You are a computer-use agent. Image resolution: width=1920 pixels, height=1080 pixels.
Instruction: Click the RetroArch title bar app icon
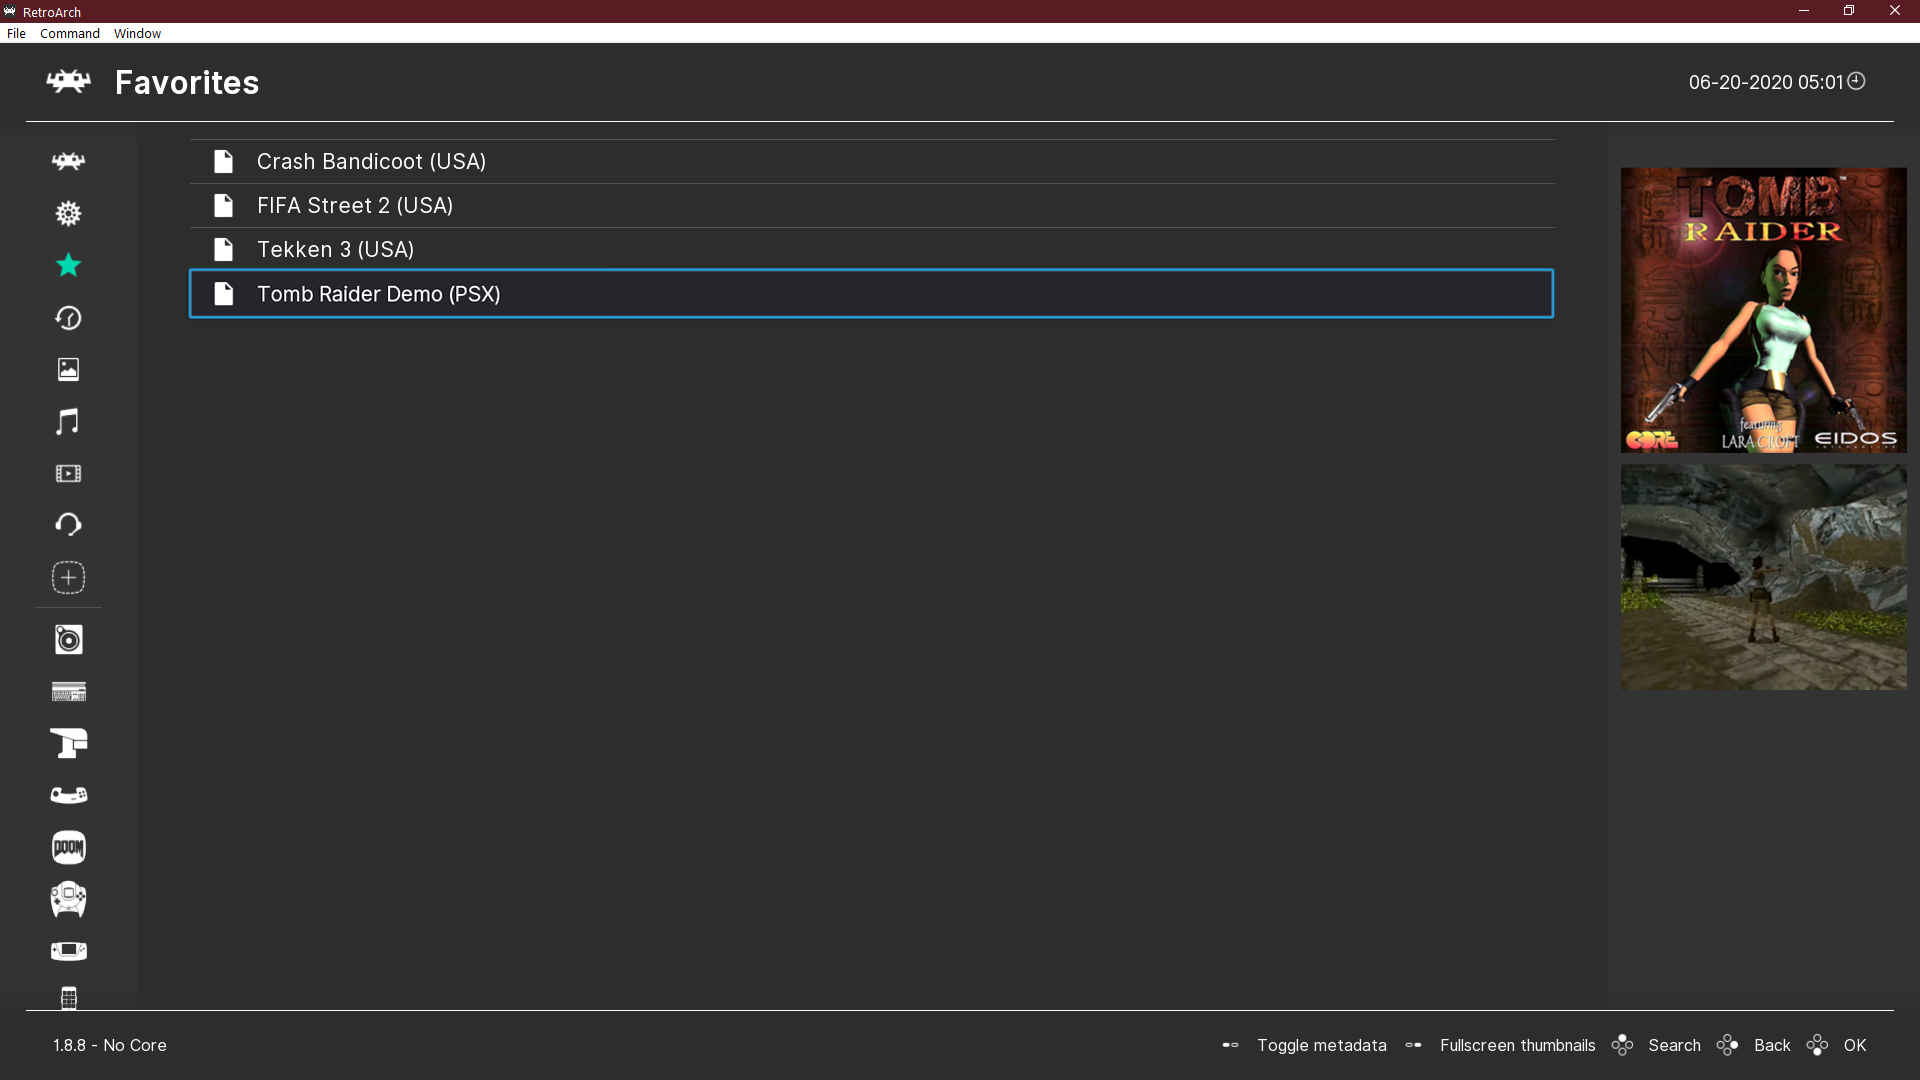pos(10,11)
